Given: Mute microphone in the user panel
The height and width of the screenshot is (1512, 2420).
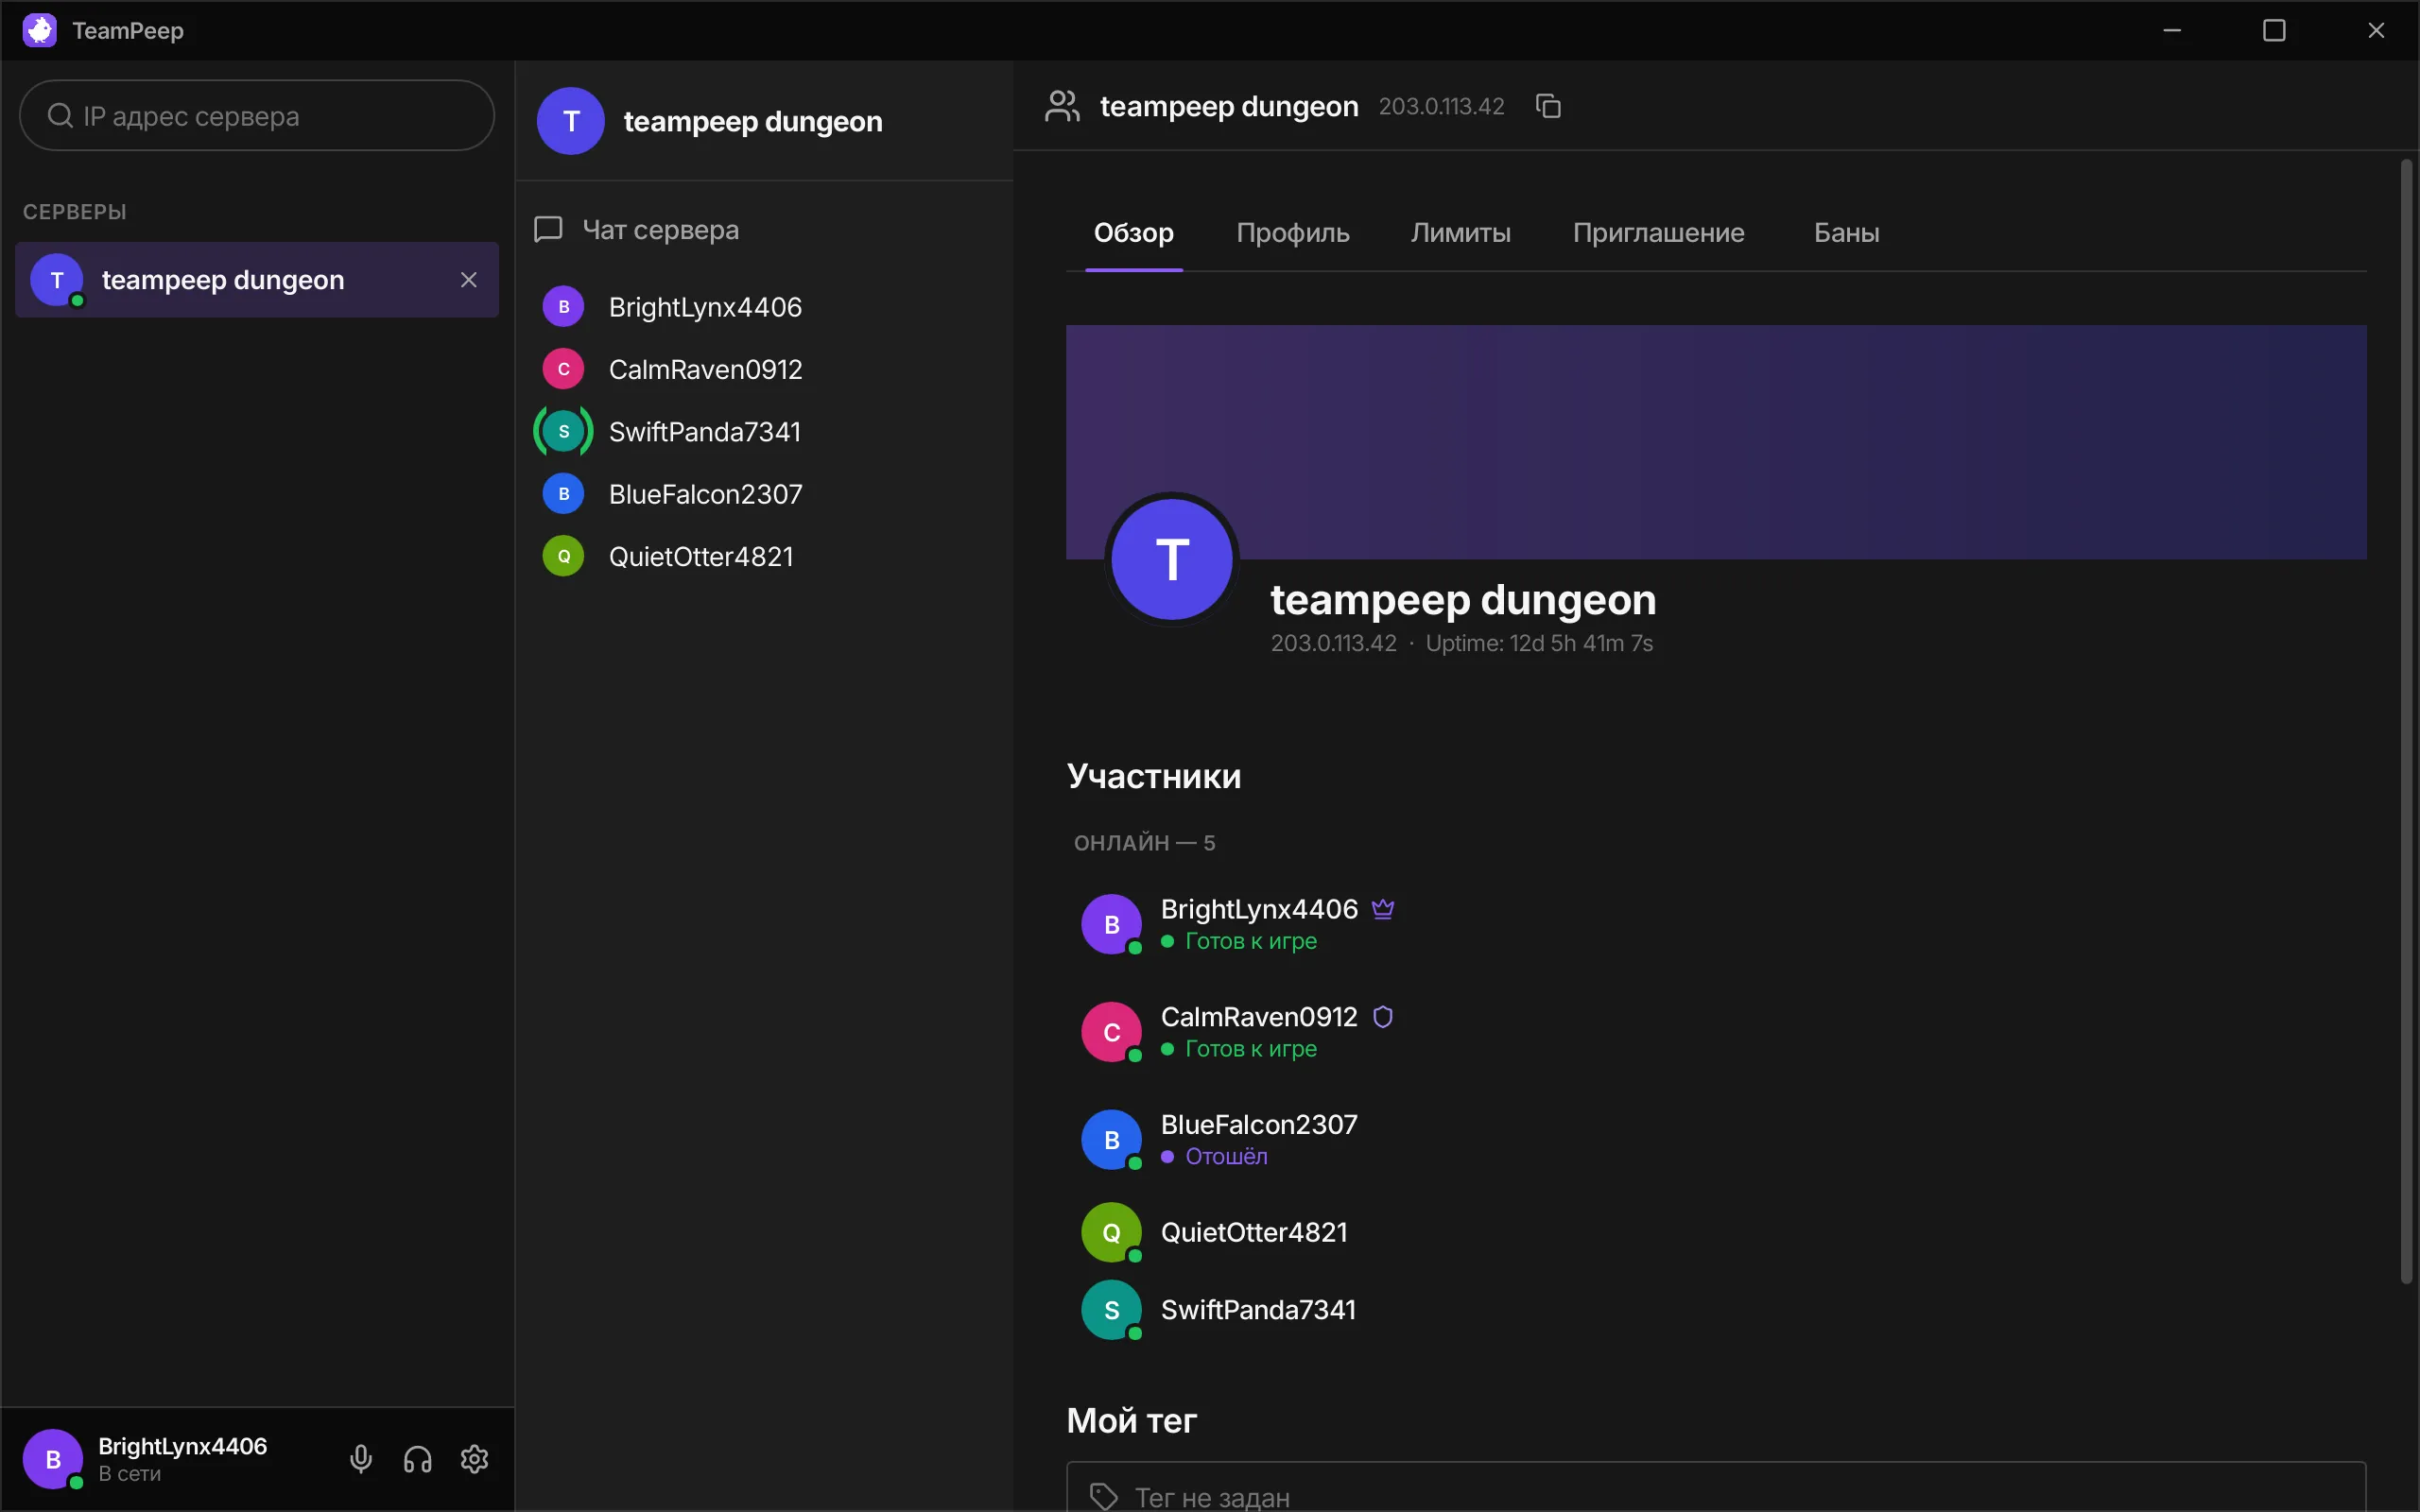Looking at the screenshot, I should [361, 1459].
